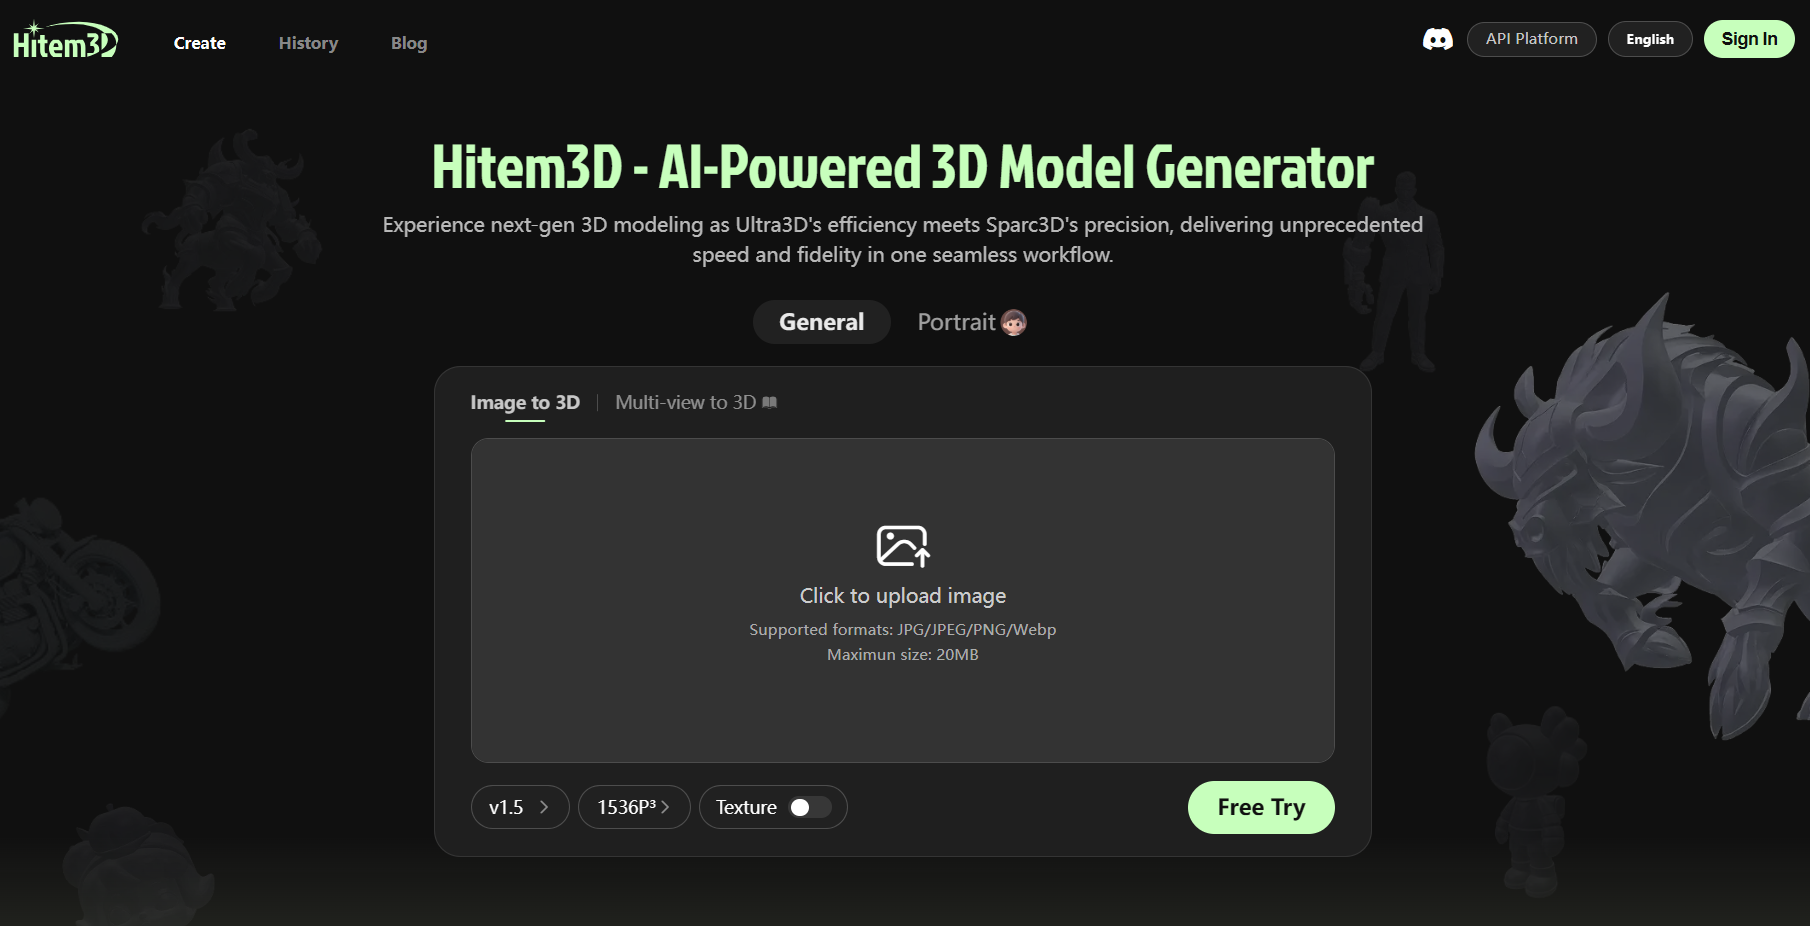Open the v1.5 version dropdown

[x=519, y=807]
